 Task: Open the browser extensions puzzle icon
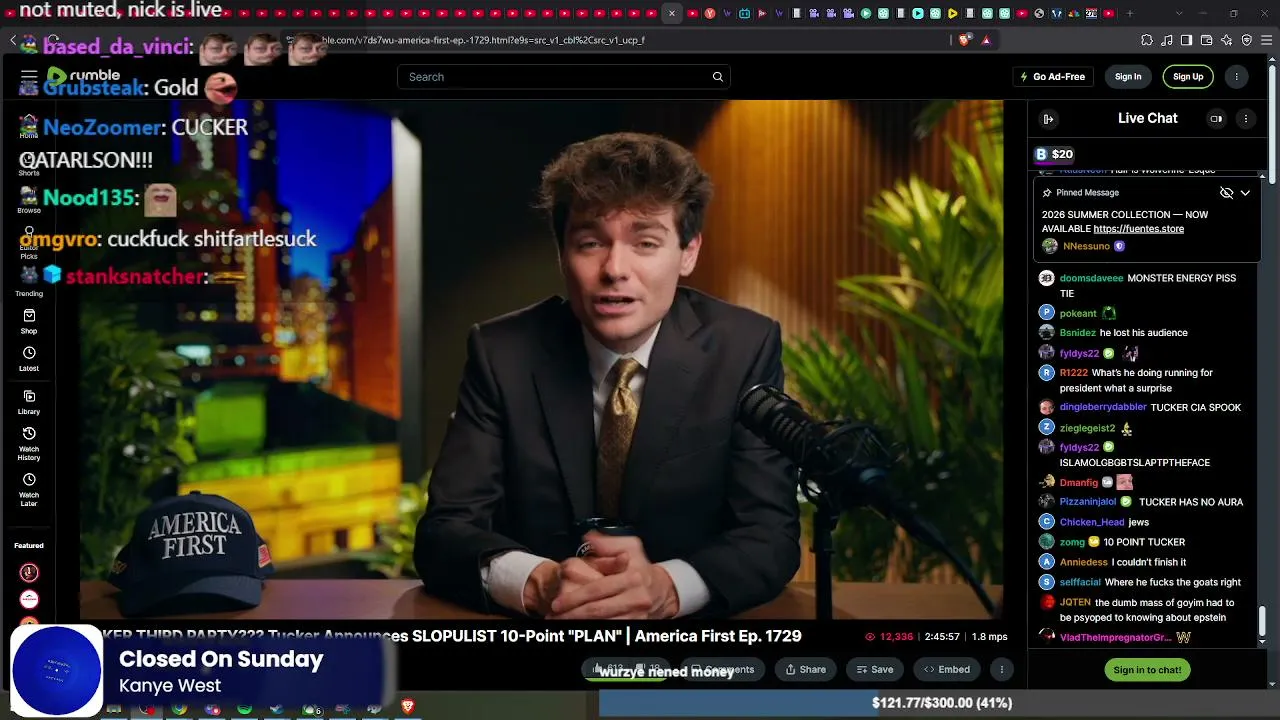coord(1147,40)
